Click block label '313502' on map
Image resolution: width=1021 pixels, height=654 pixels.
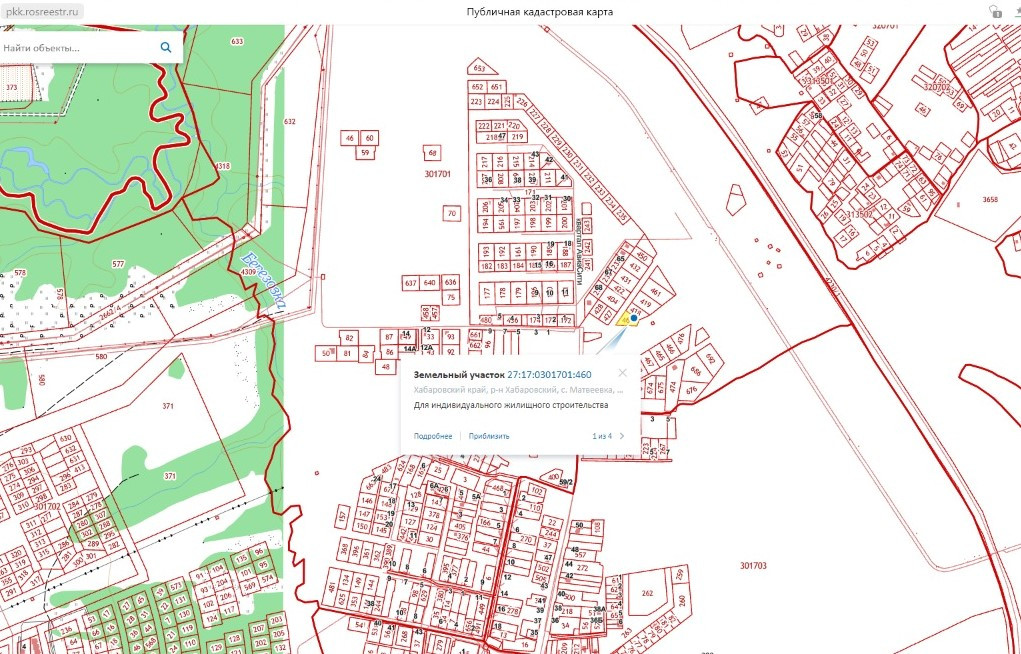(860, 214)
